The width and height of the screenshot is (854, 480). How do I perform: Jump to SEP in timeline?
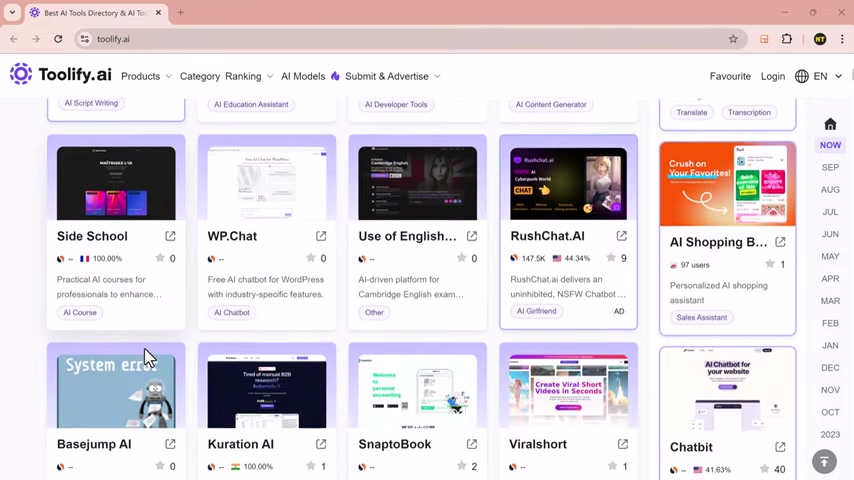830,167
